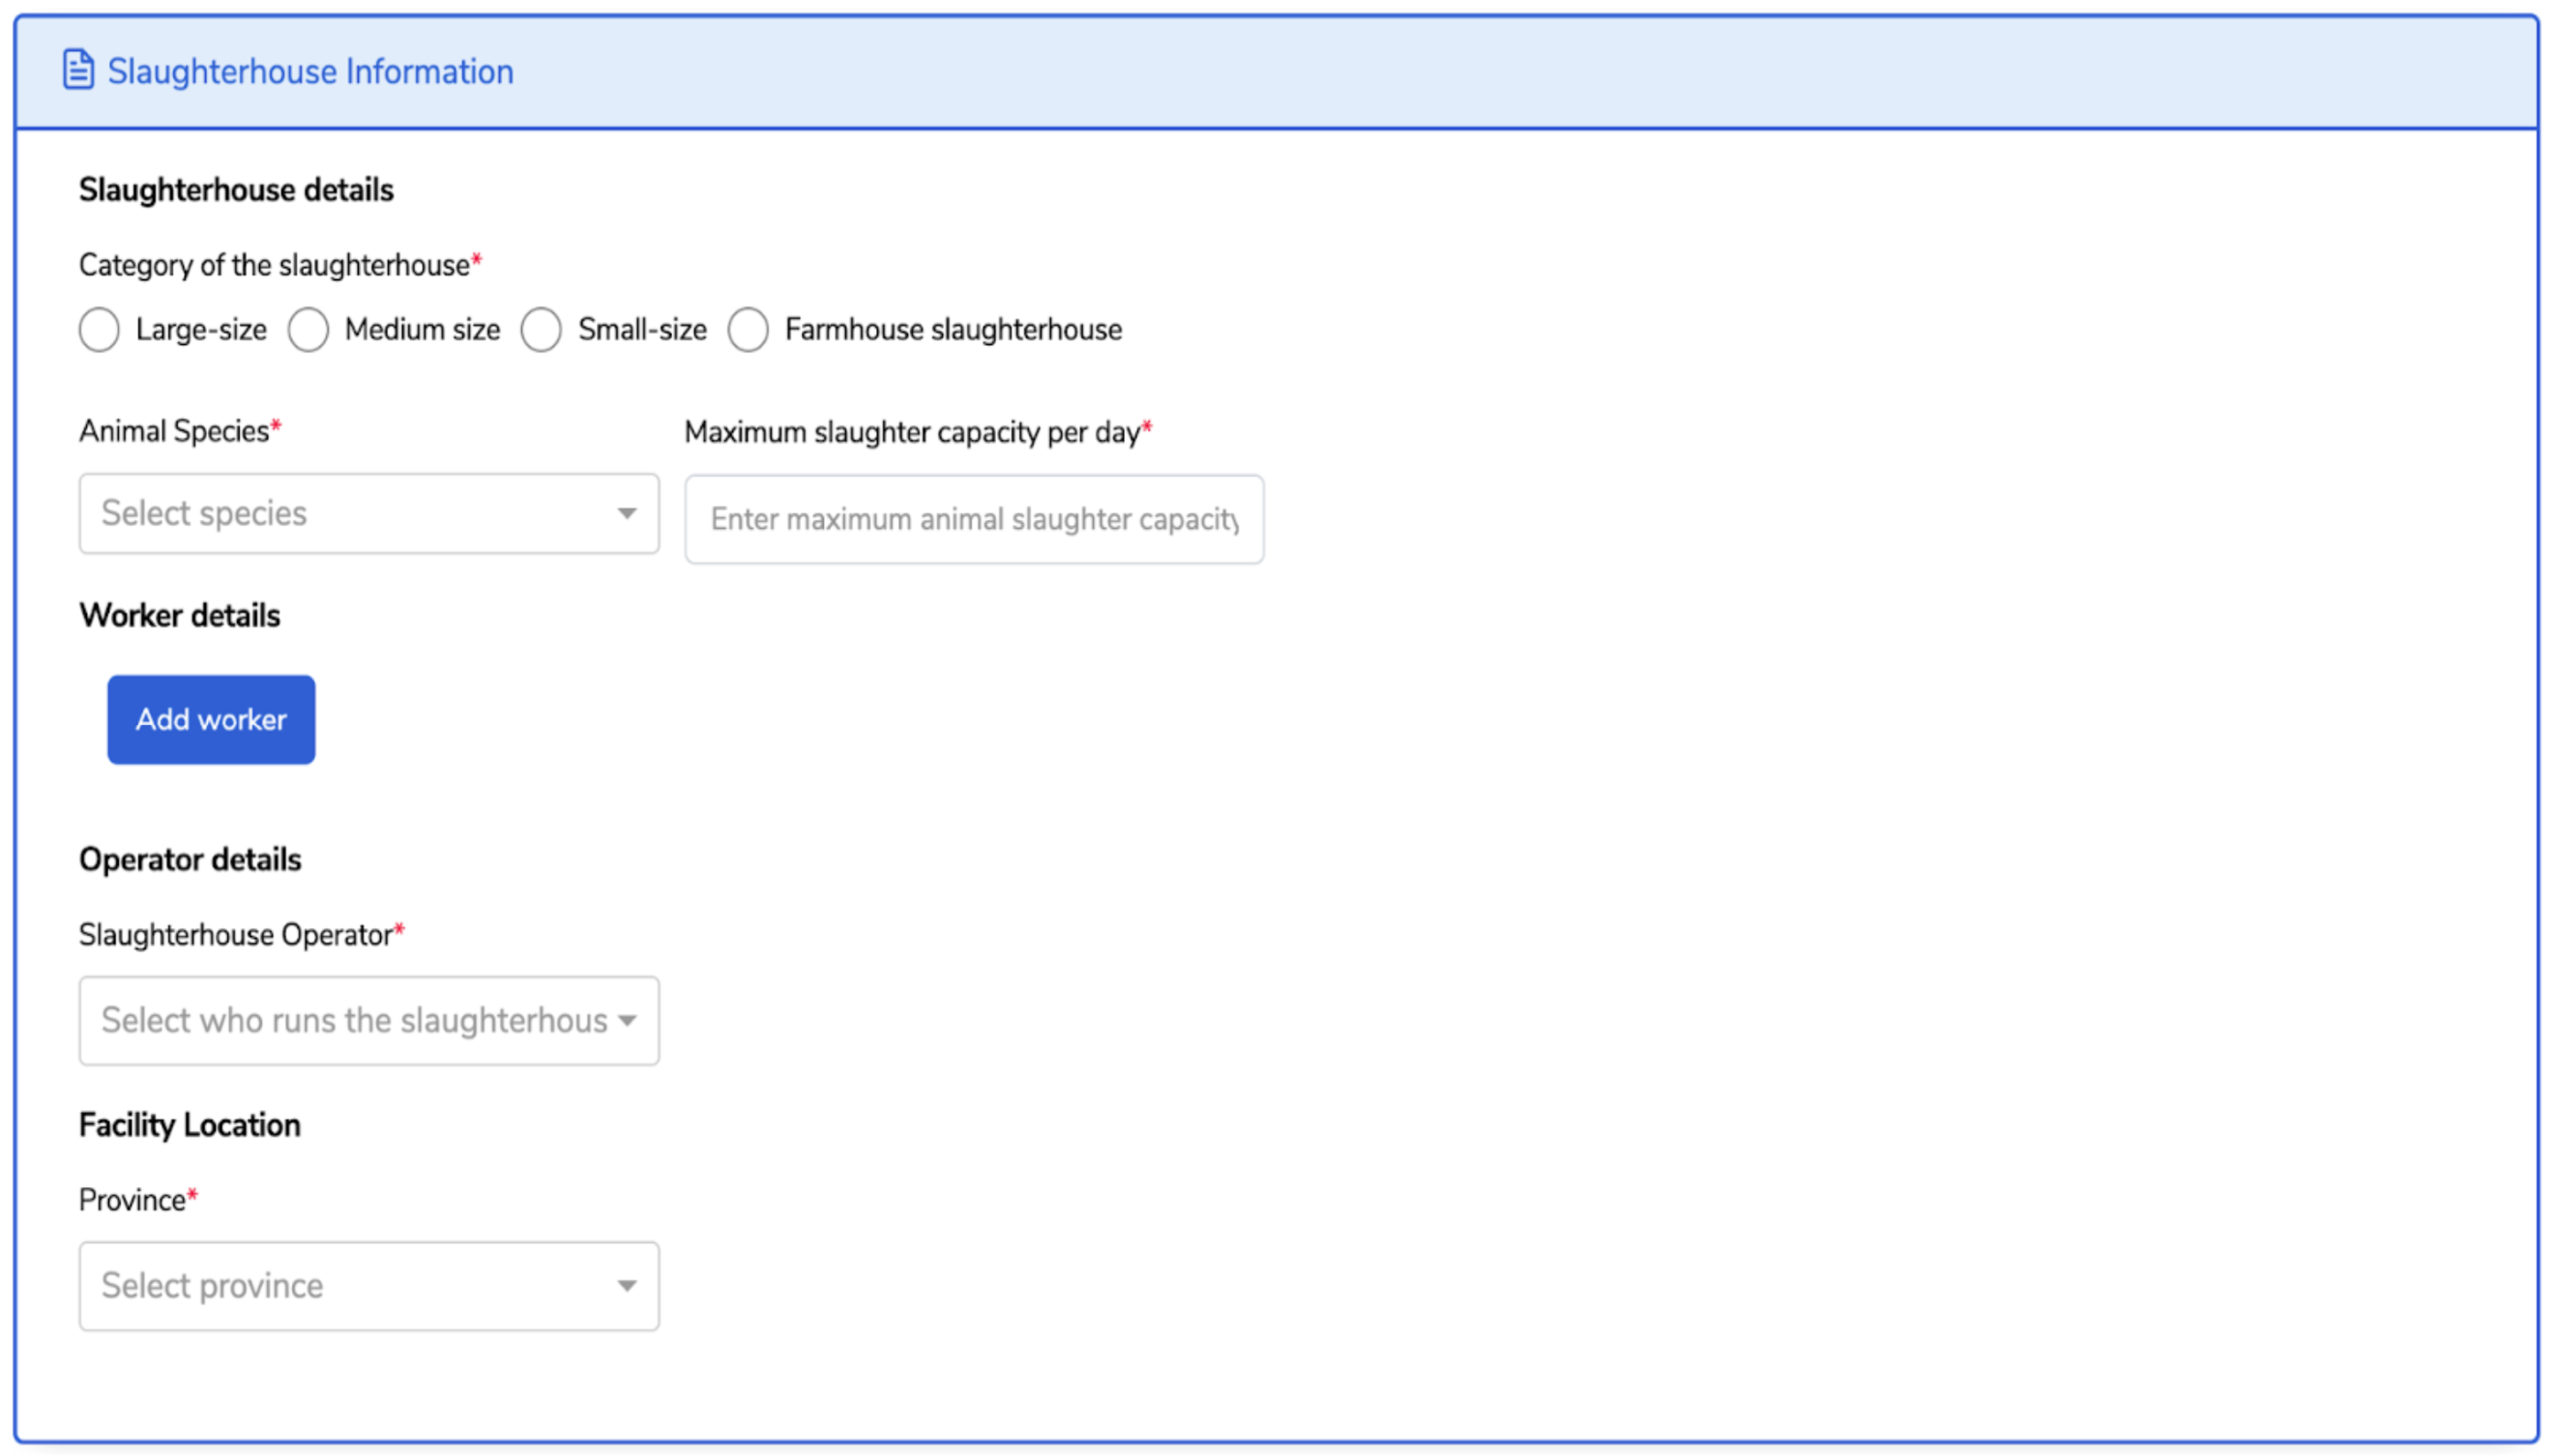
Task: Click the Animal Species dropdown arrow icon
Action: click(x=627, y=514)
